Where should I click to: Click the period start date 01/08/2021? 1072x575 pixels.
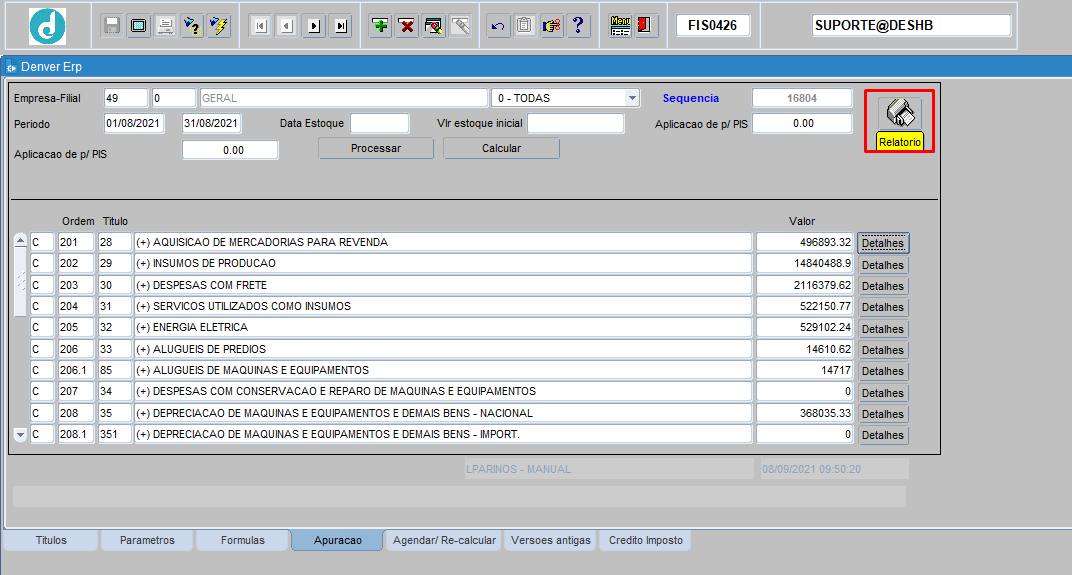pyautogui.click(x=134, y=124)
